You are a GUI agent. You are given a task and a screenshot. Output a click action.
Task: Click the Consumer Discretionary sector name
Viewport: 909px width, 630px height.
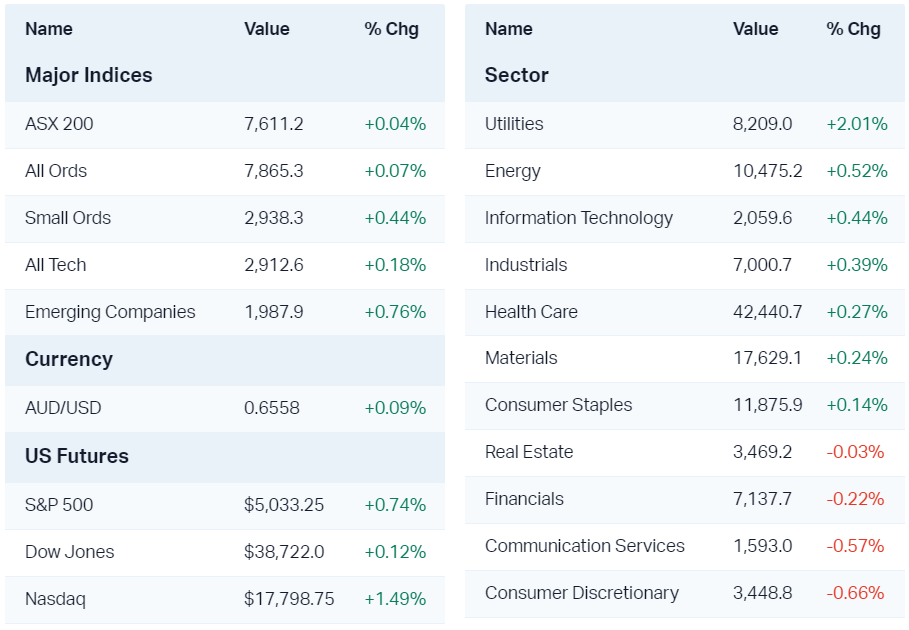(582, 593)
